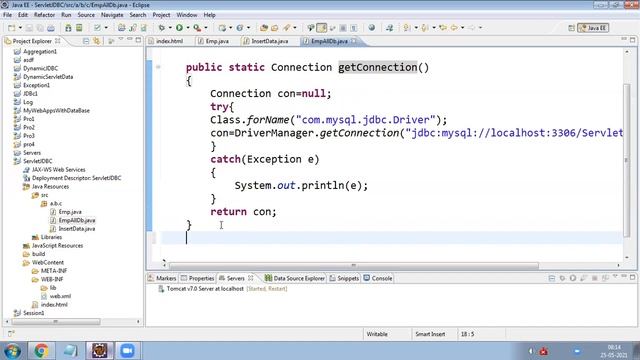Open the New wizard dropdown arrow
640x360 pixels.
[x=20, y=28]
